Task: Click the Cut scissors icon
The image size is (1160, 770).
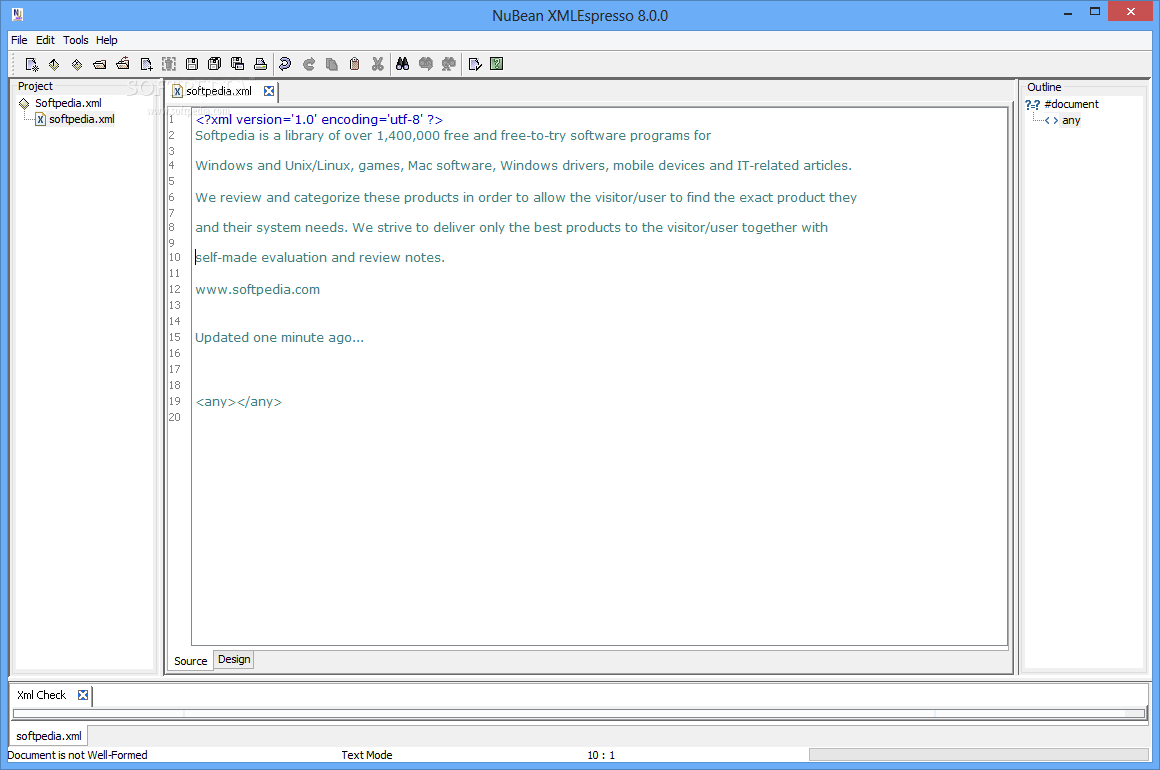Action: point(377,64)
